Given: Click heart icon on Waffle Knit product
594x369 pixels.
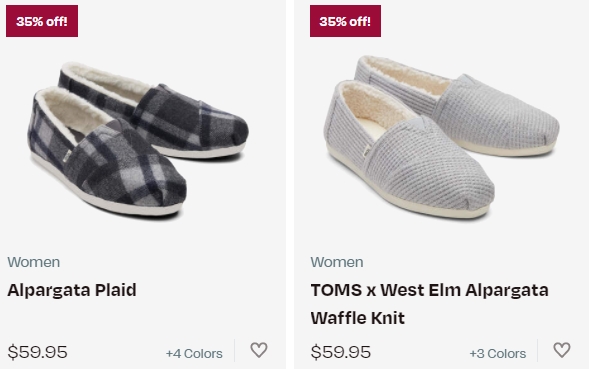Looking at the screenshot, I should [562, 350].
